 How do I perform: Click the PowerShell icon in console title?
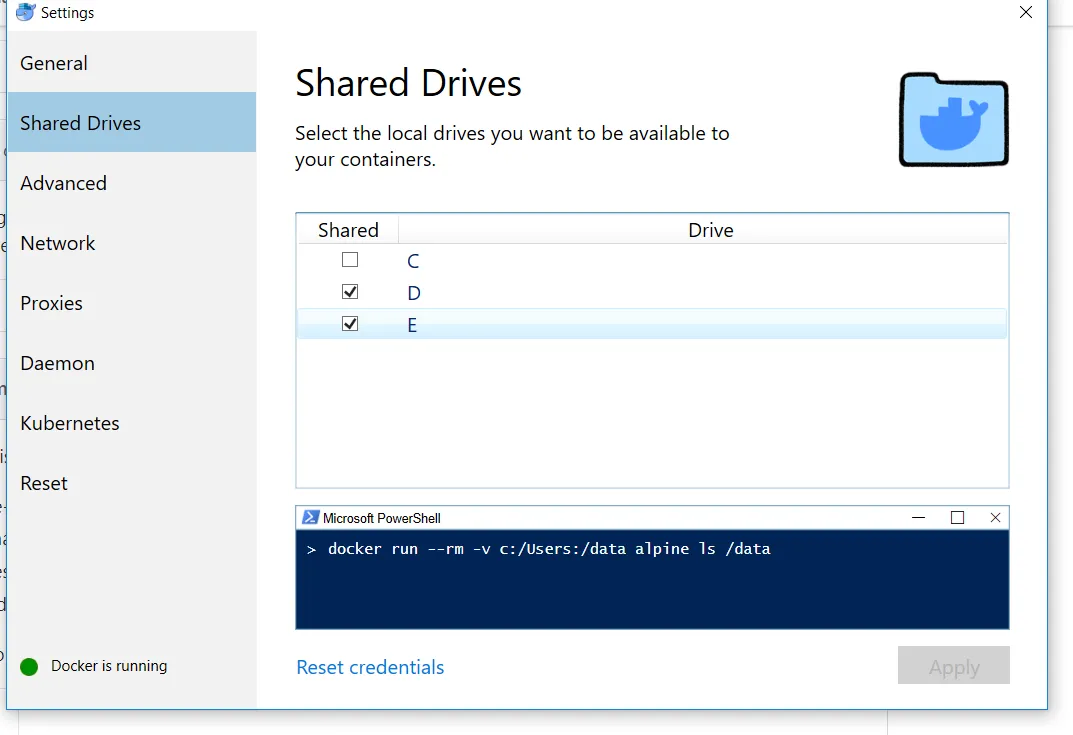pyautogui.click(x=310, y=518)
